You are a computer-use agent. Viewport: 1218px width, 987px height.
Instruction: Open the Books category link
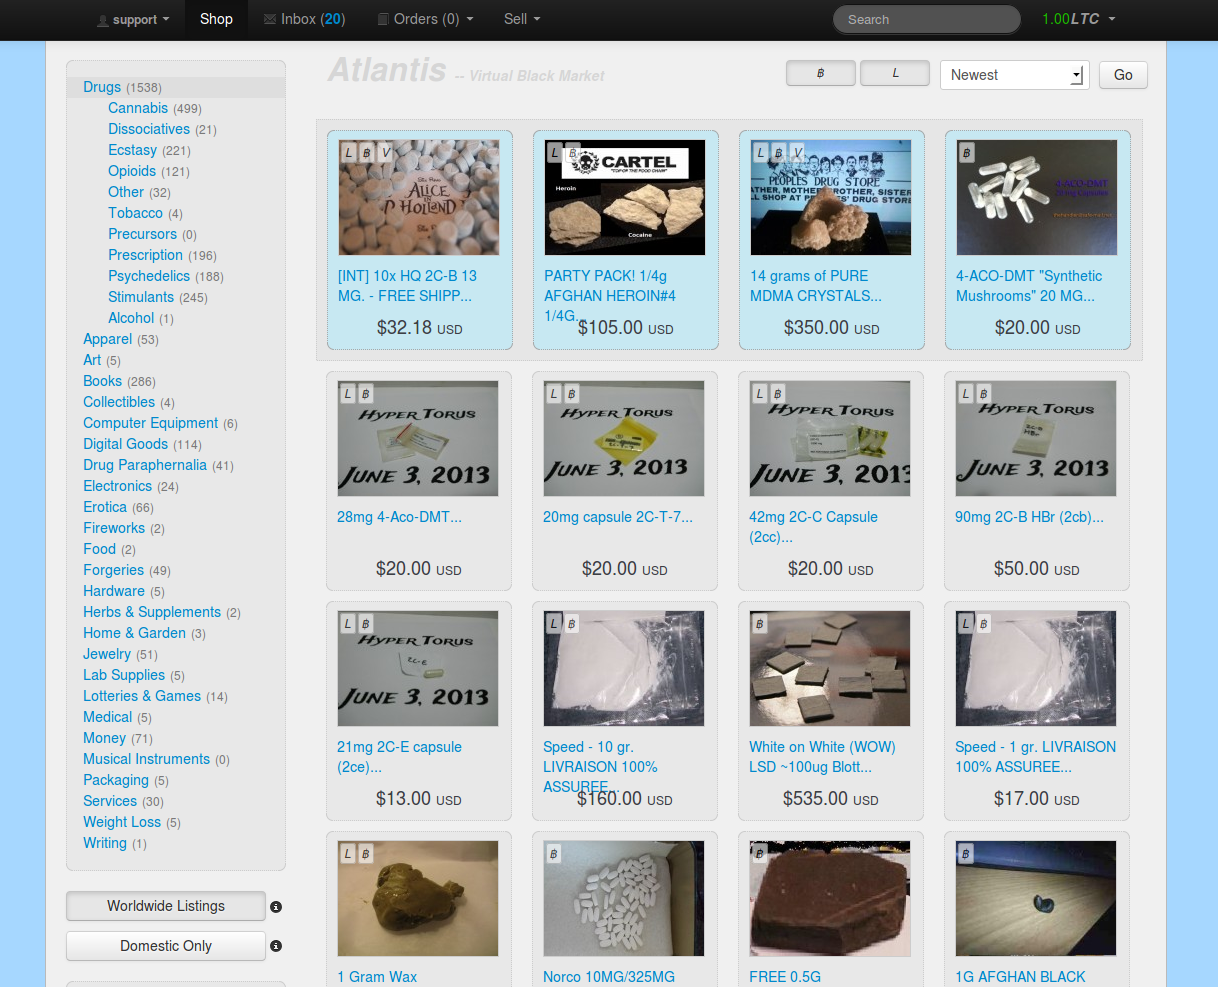(x=102, y=381)
